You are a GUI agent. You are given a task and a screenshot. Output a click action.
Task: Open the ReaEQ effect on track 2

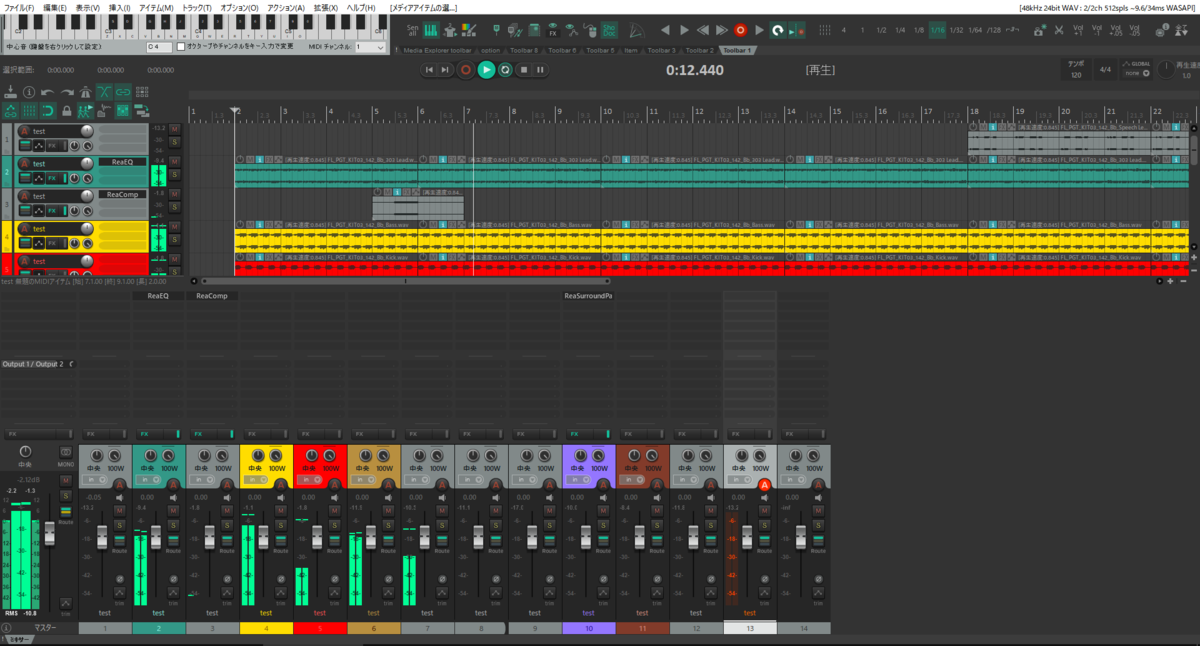pyautogui.click(x=122, y=162)
